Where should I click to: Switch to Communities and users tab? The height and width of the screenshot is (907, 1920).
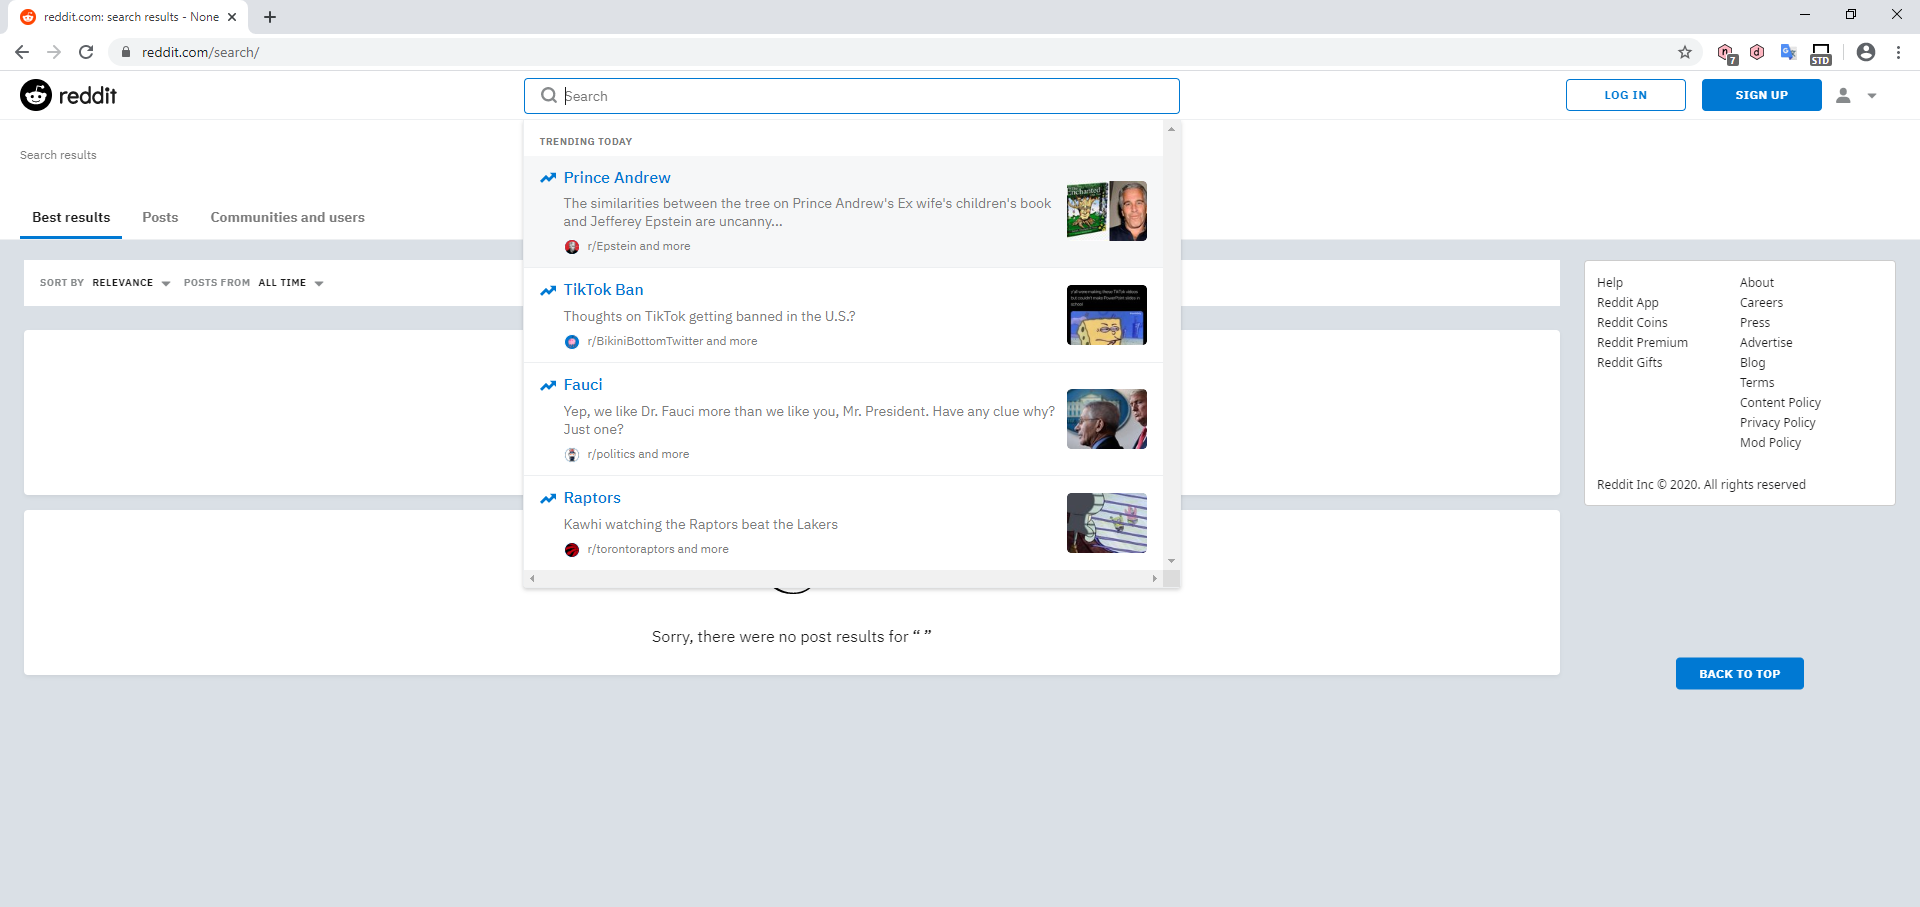[x=287, y=217]
